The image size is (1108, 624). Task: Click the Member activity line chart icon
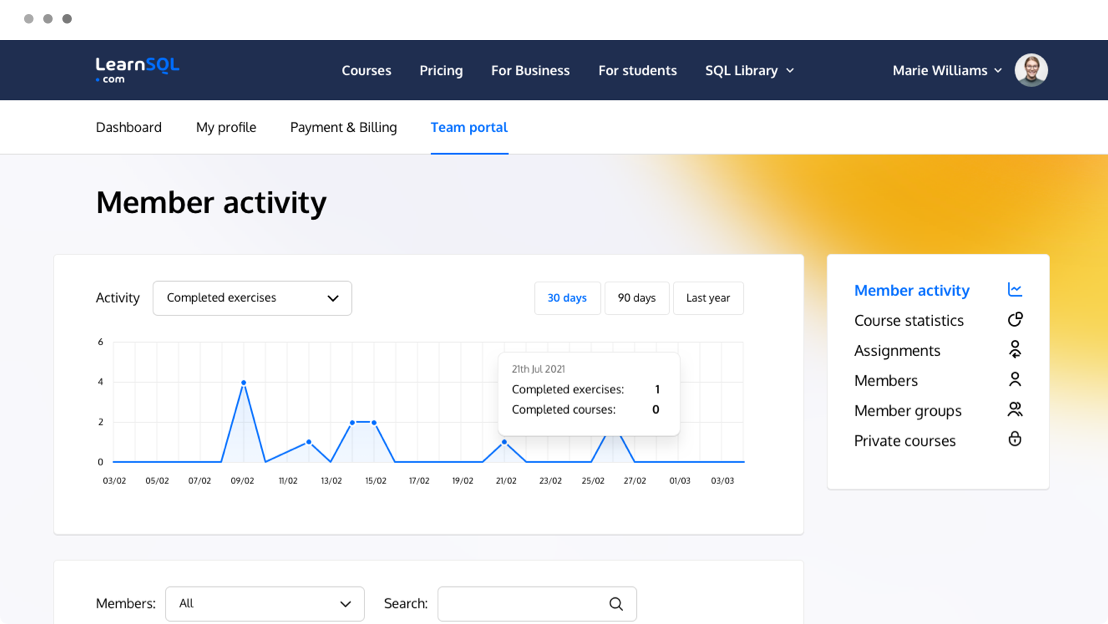[x=1015, y=290]
